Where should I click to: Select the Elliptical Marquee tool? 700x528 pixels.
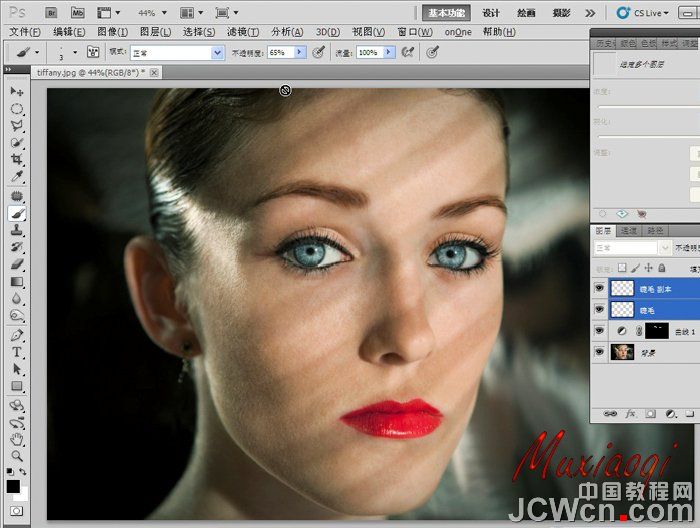17,108
